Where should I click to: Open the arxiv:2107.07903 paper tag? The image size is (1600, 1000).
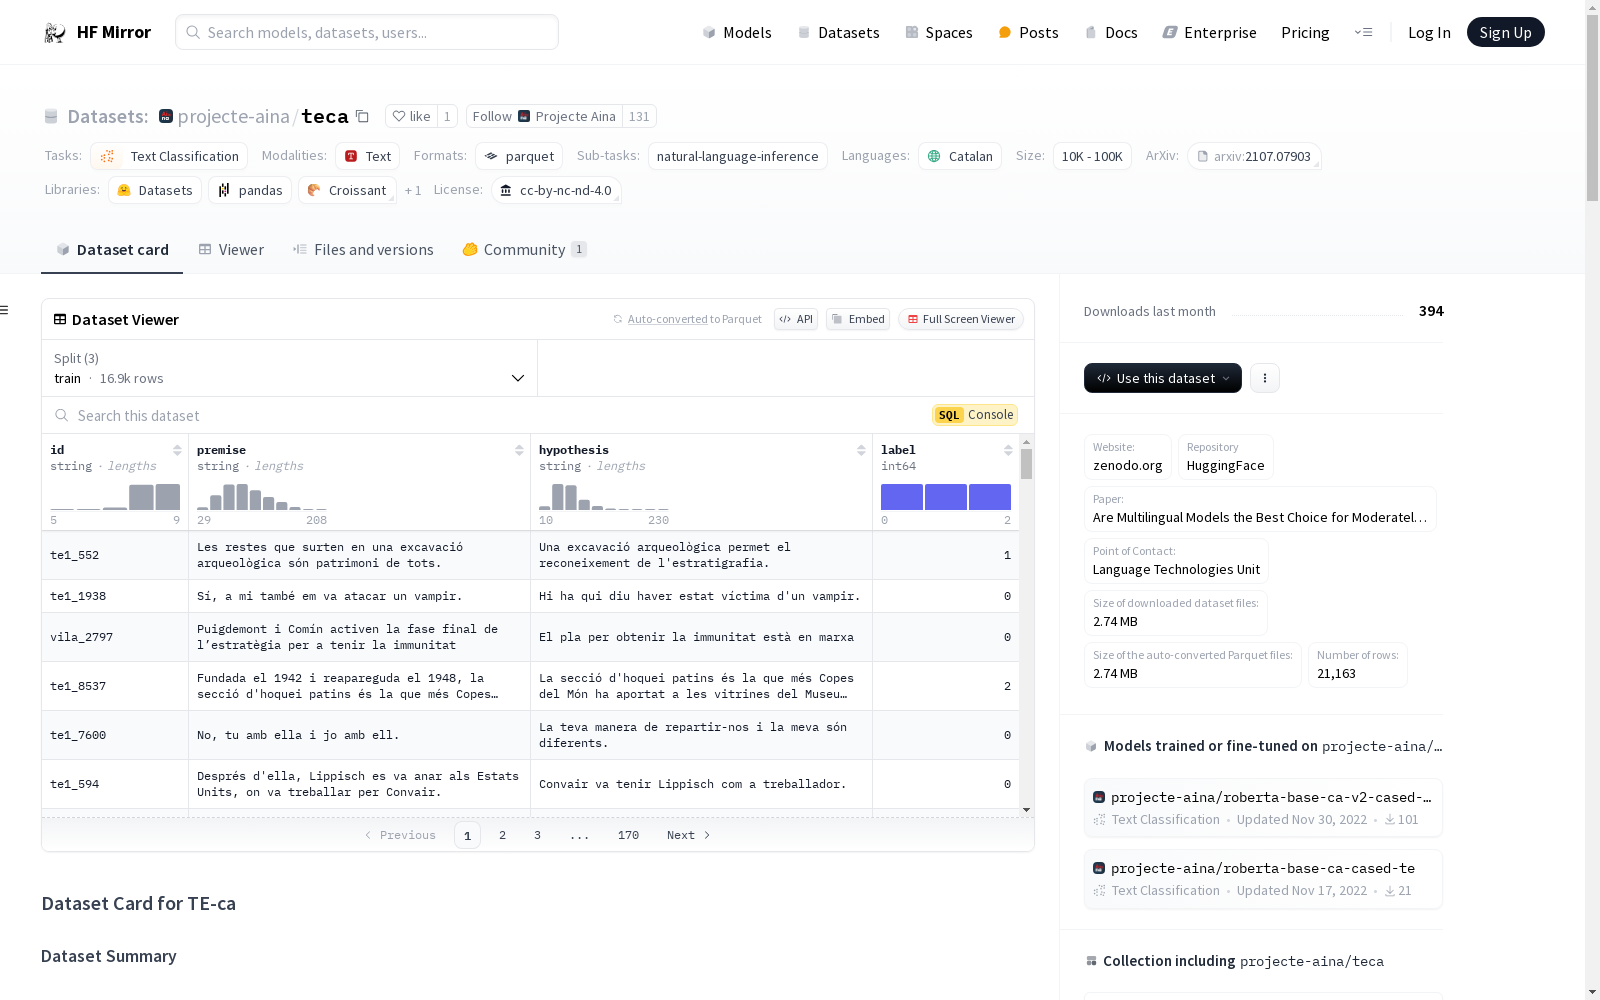tap(1254, 156)
